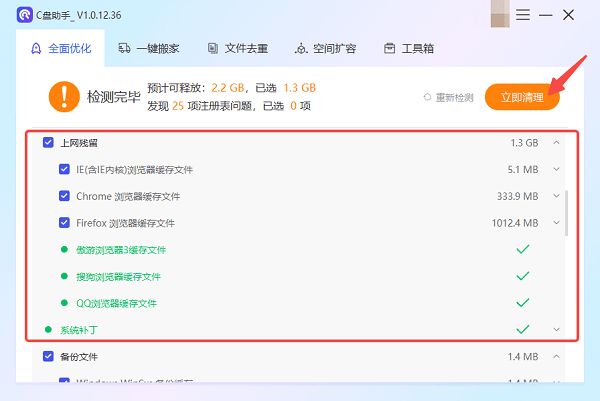
Task: Expand the IE浏览器缓存文件 row chevron
Action: pos(556,169)
